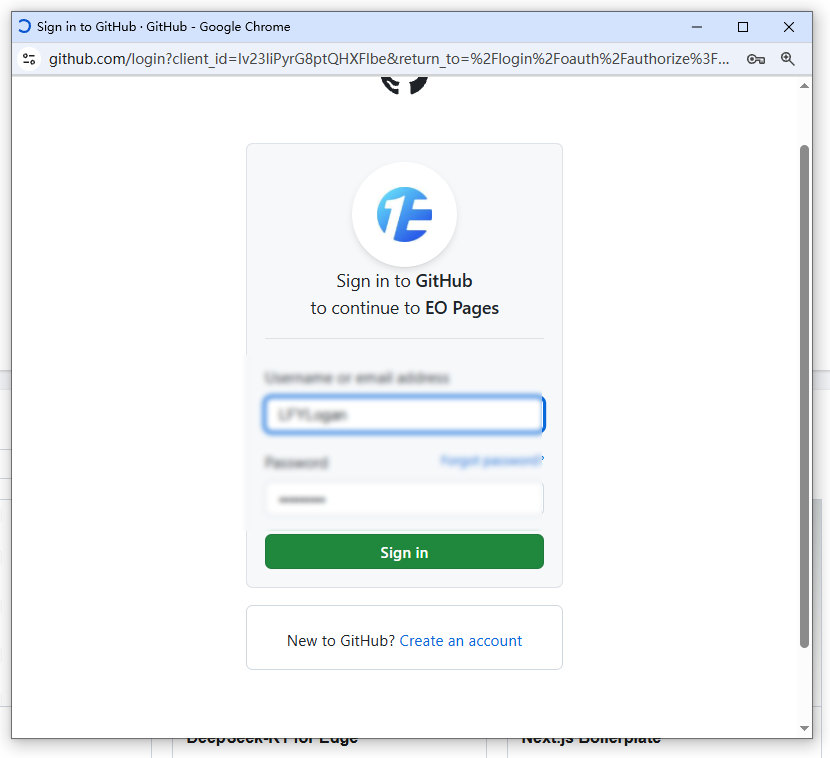Minimize the Sign in to GitHub window

697,27
